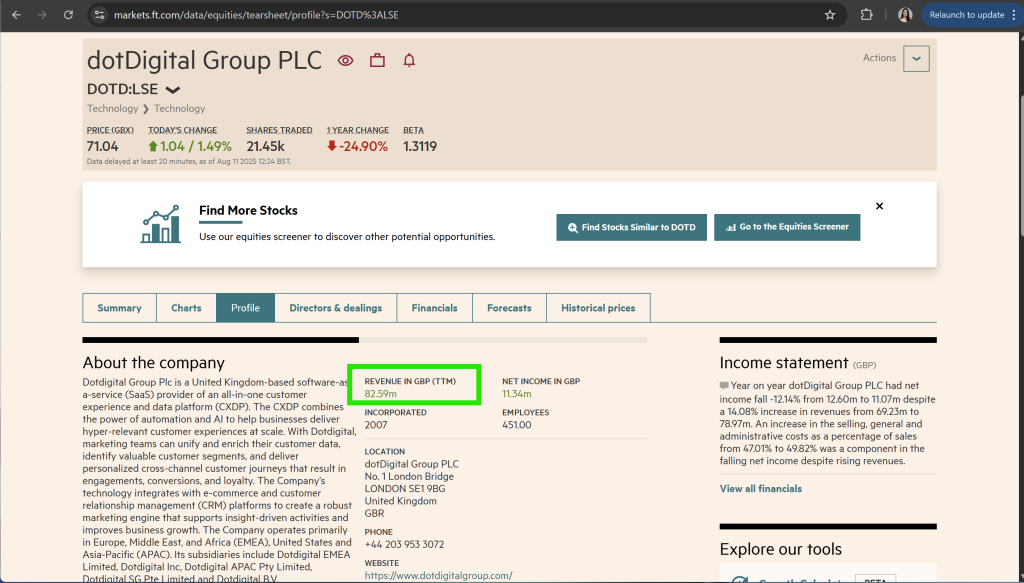
Task: Reload the page with the refresh icon
Action: pyautogui.click(x=68, y=15)
